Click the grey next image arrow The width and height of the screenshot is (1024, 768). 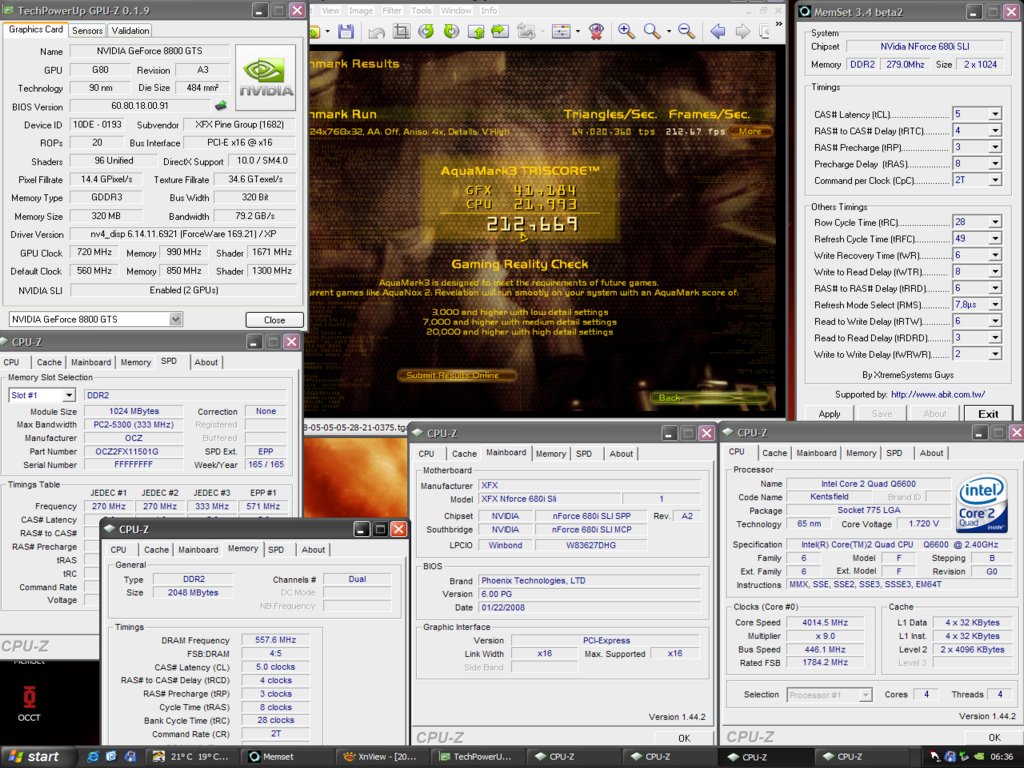(x=743, y=31)
